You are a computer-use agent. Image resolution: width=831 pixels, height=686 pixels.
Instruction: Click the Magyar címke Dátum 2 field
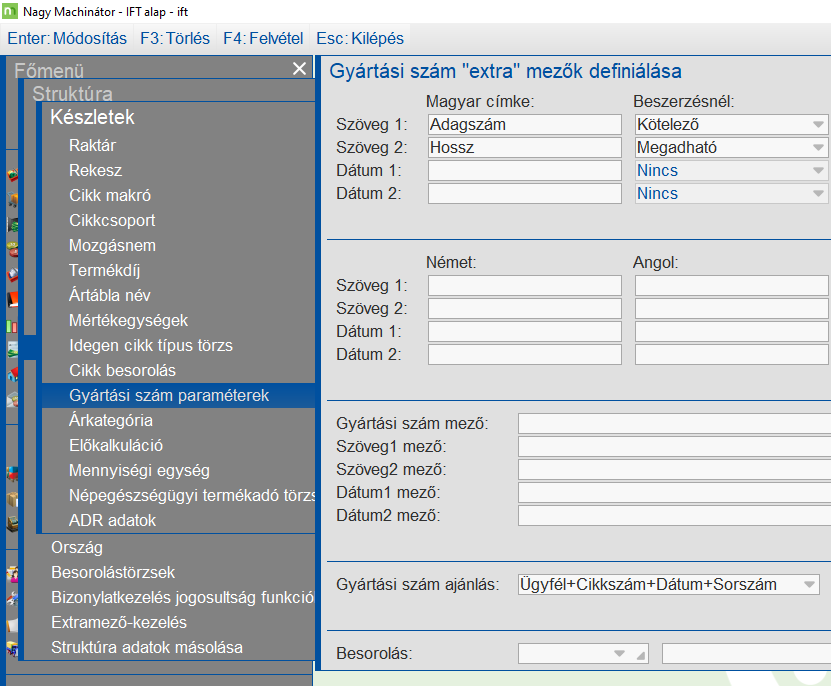tap(525, 194)
